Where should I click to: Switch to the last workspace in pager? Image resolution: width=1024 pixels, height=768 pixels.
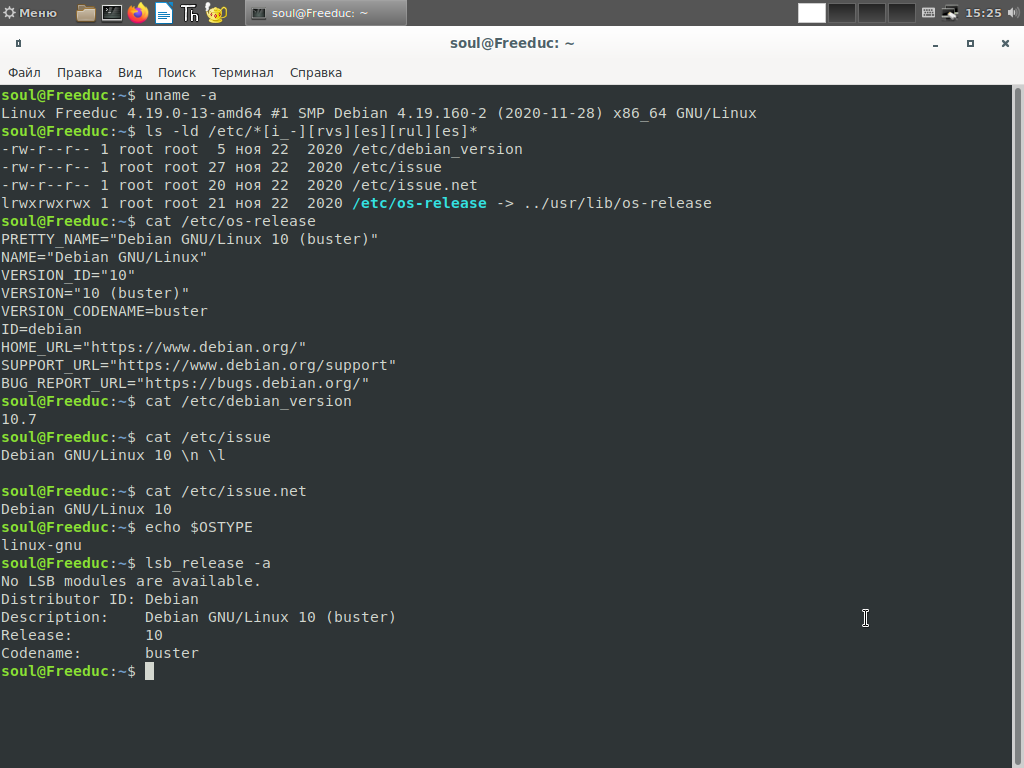[x=901, y=13]
